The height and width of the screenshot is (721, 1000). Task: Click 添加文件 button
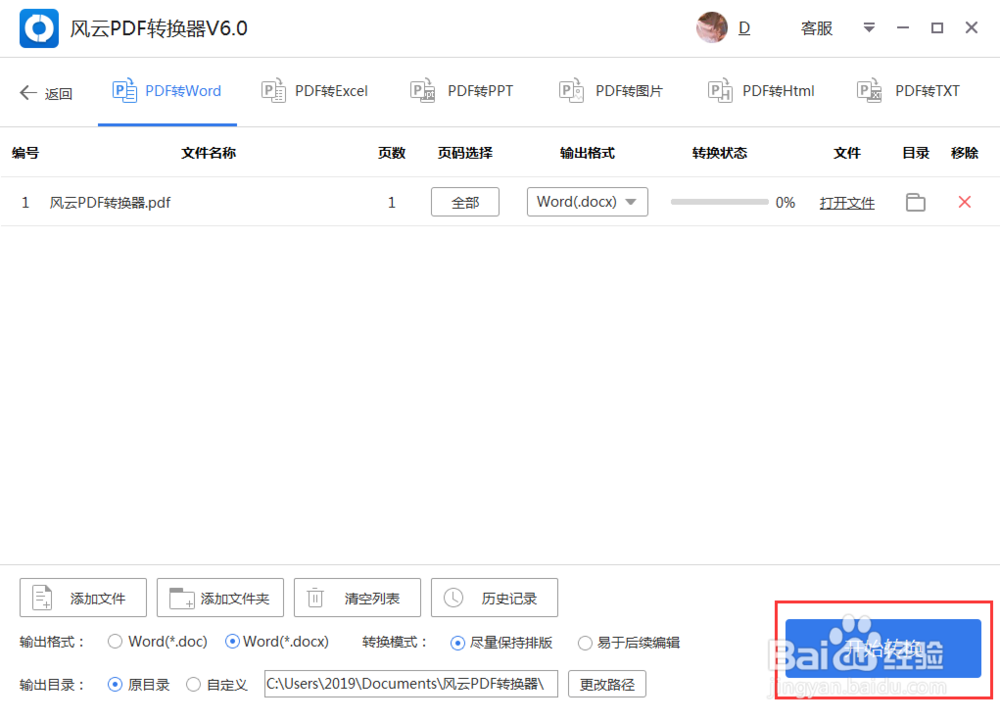[x=83, y=598]
